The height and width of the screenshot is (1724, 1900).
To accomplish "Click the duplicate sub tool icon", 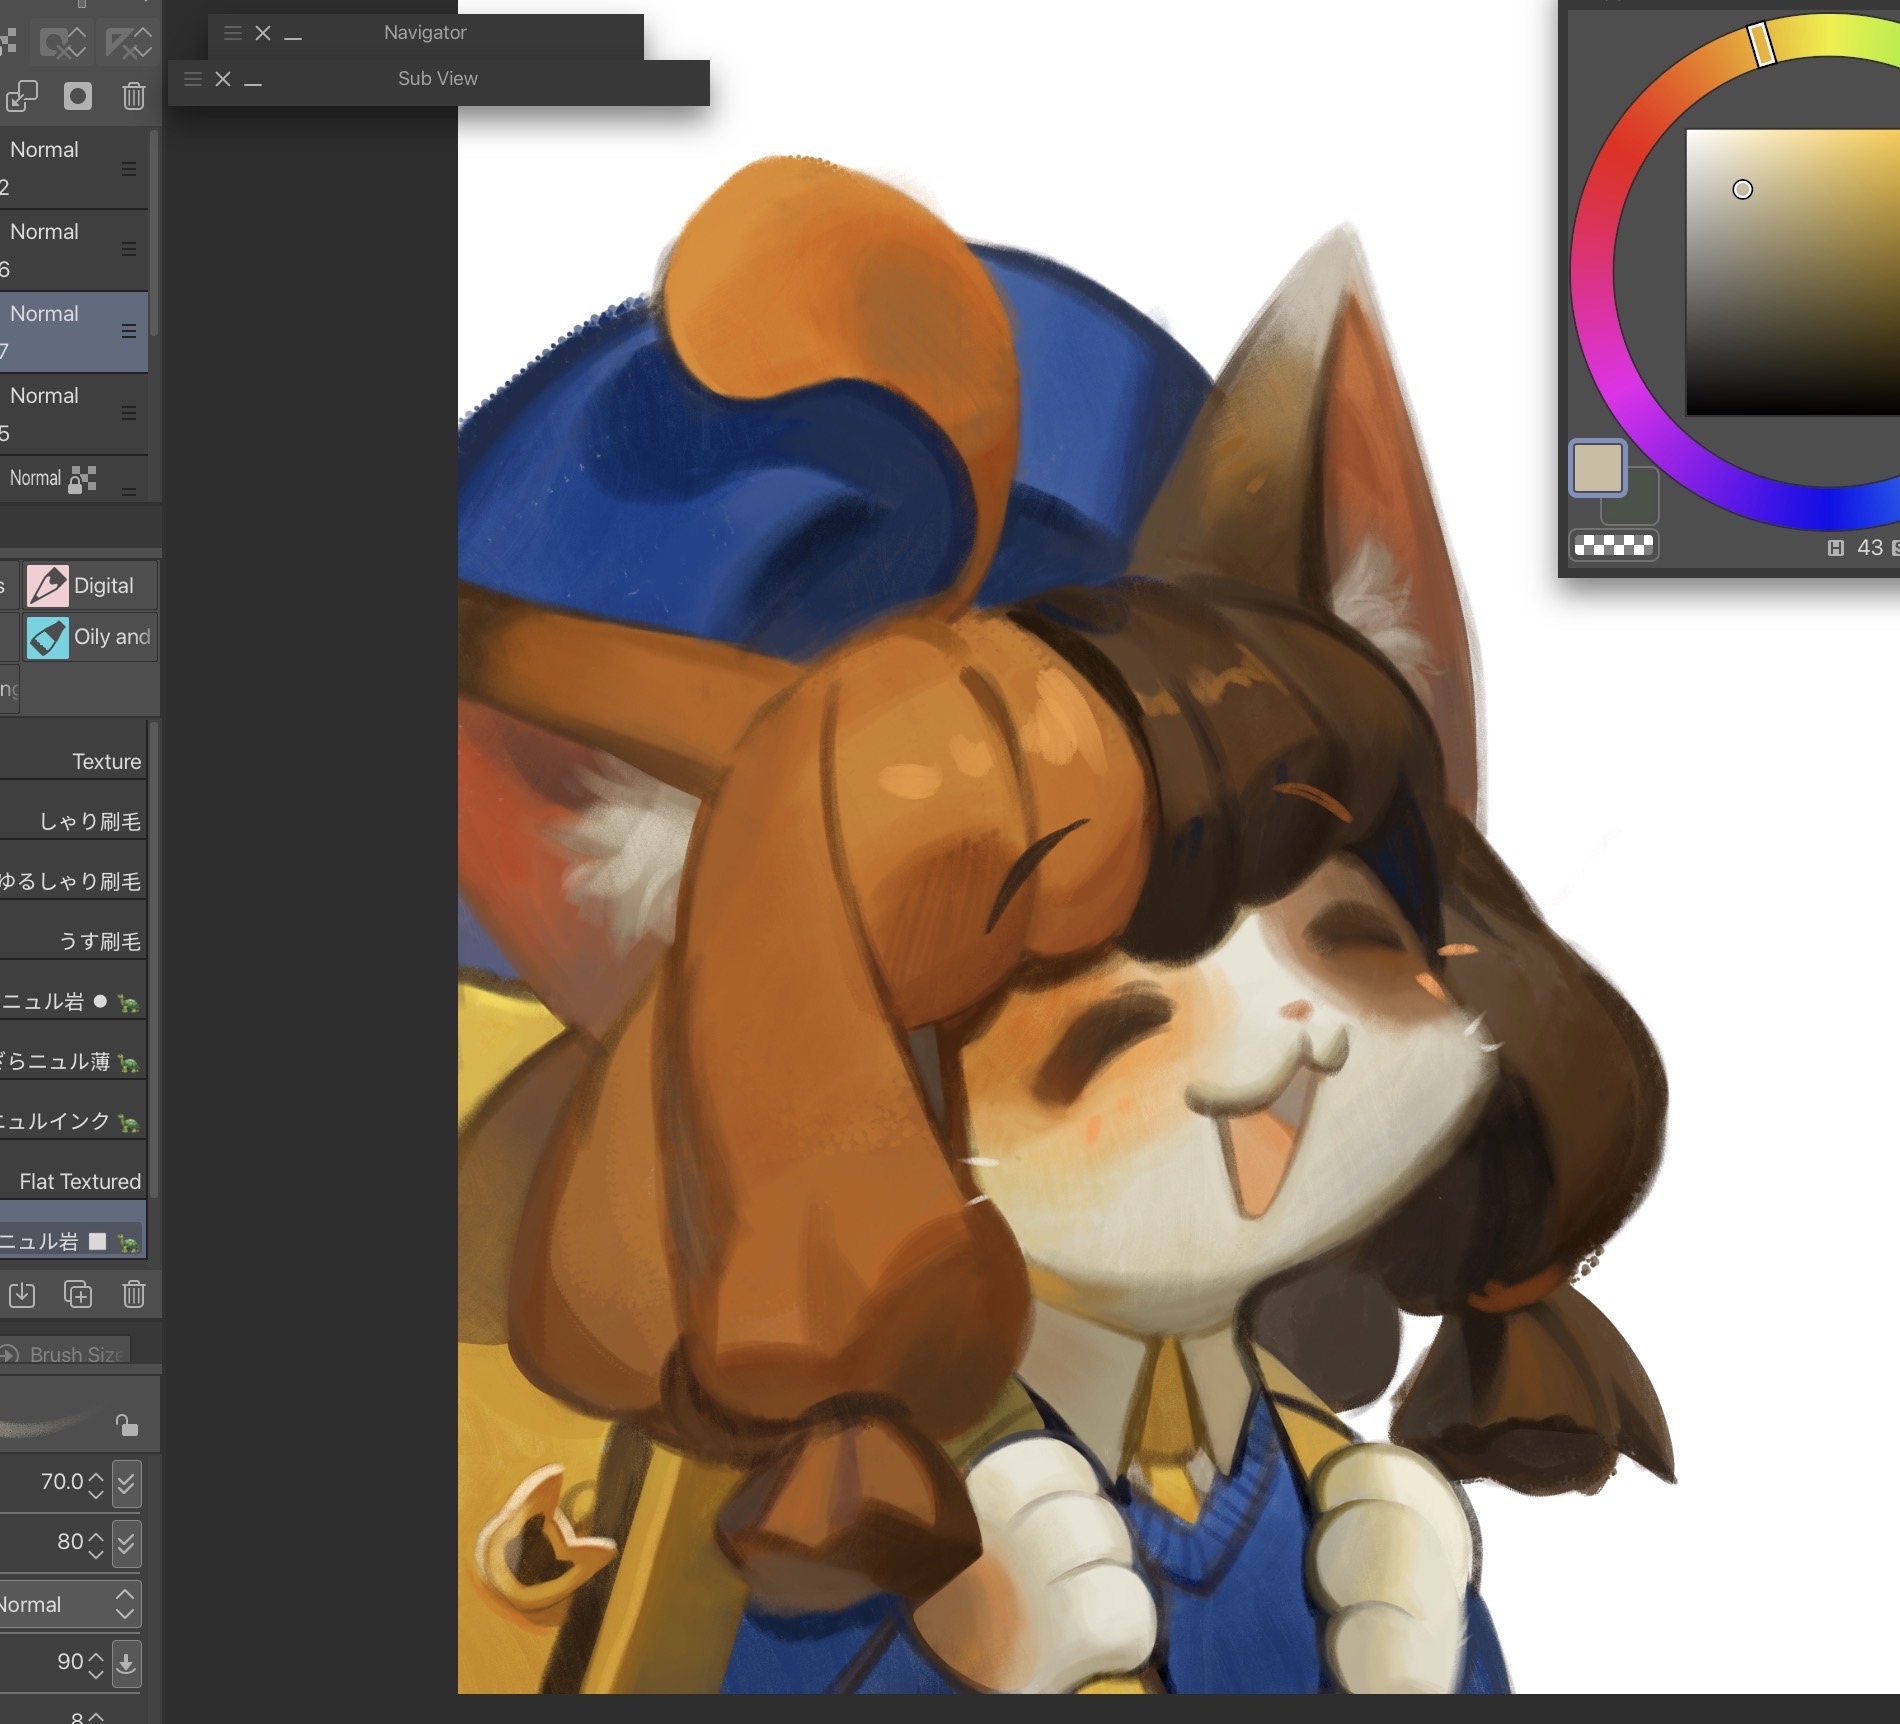I will tap(78, 1294).
